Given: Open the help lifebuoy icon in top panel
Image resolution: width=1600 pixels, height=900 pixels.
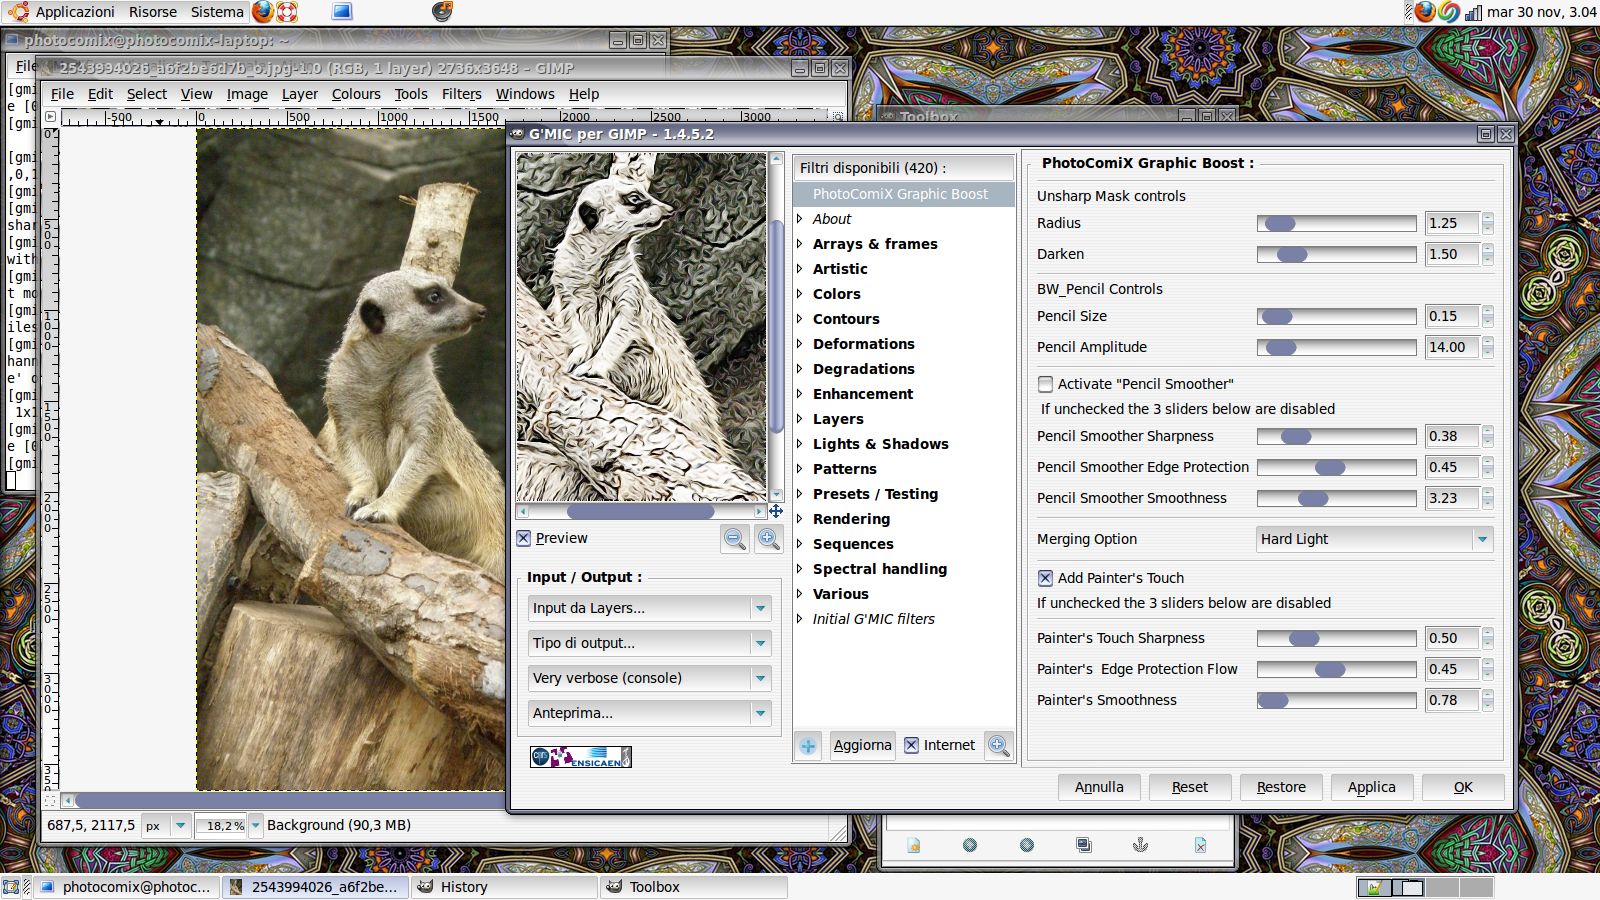Looking at the screenshot, I should pyautogui.click(x=287, y=12).
